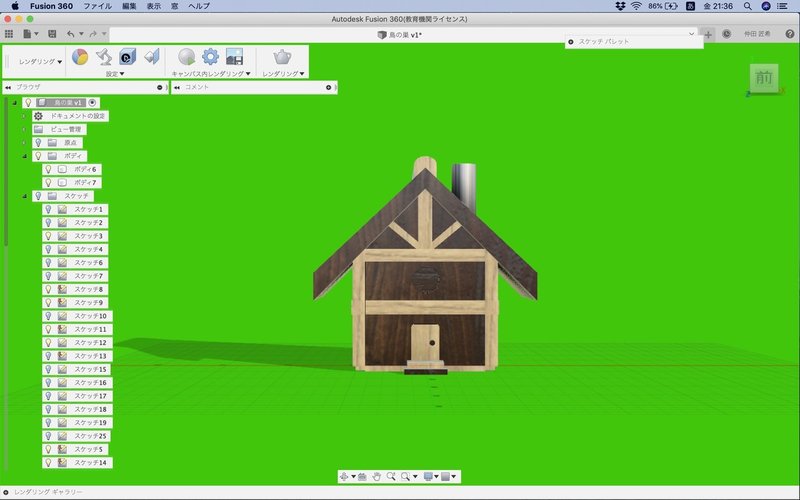
Task: Open the レンダリング workspace dropdown
Action: (x=40, y=61)
